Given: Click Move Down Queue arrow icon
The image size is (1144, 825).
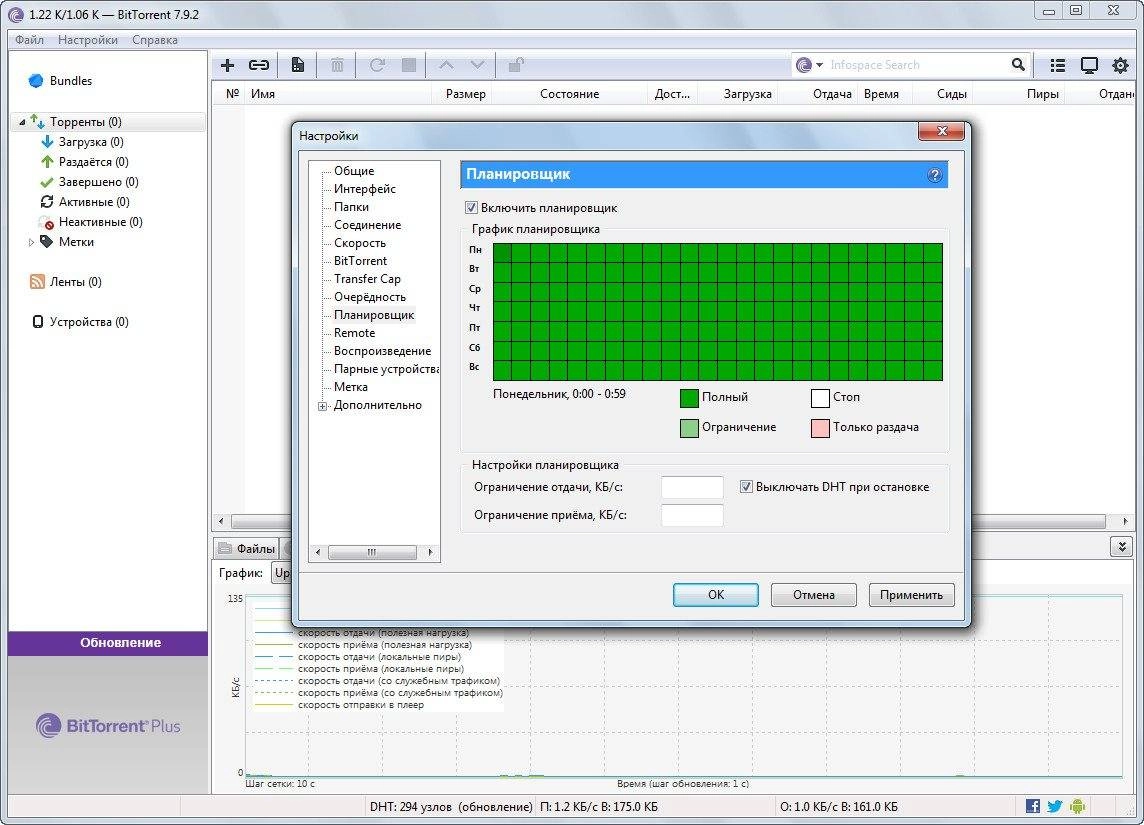Looking at the screenshot, I should (478, 65).
